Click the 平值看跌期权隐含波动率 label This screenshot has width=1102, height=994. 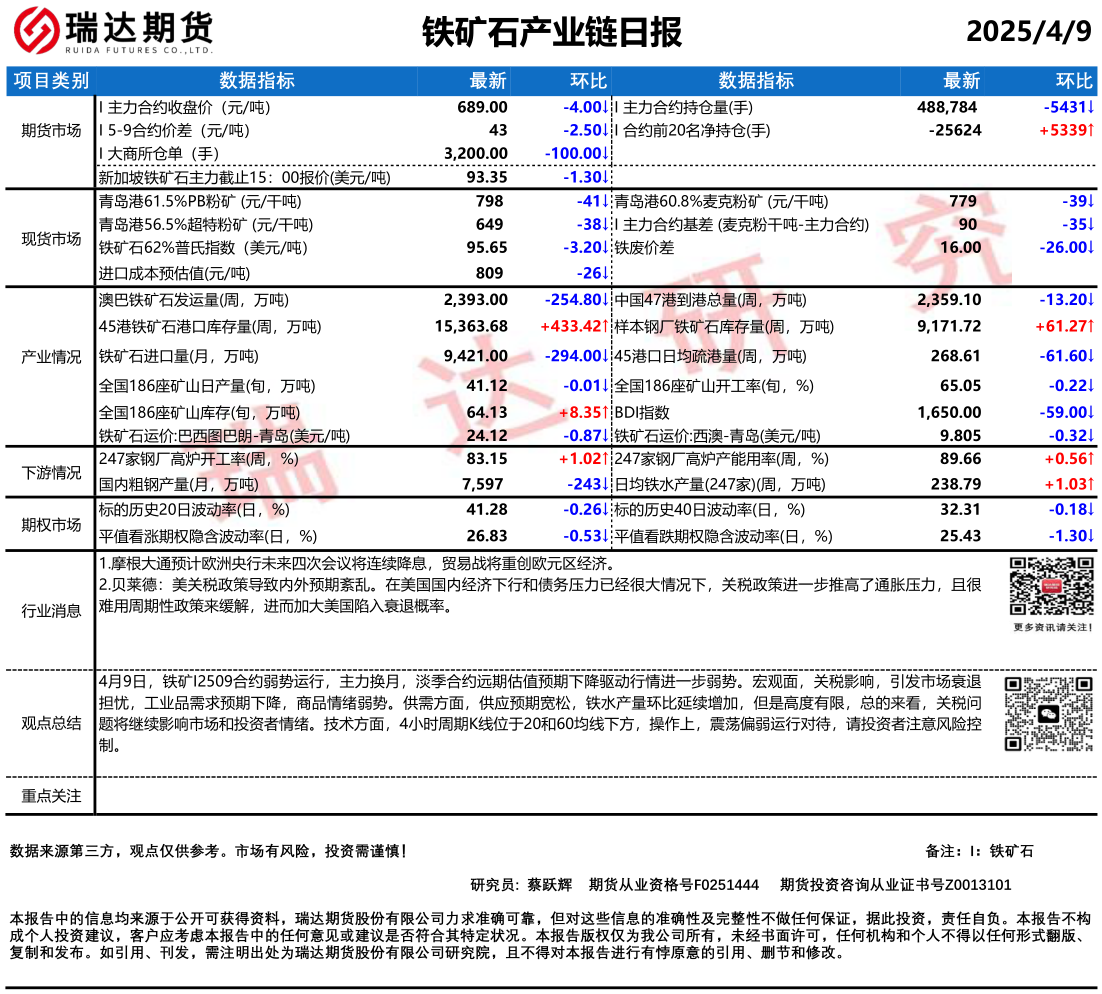point(724,536)
